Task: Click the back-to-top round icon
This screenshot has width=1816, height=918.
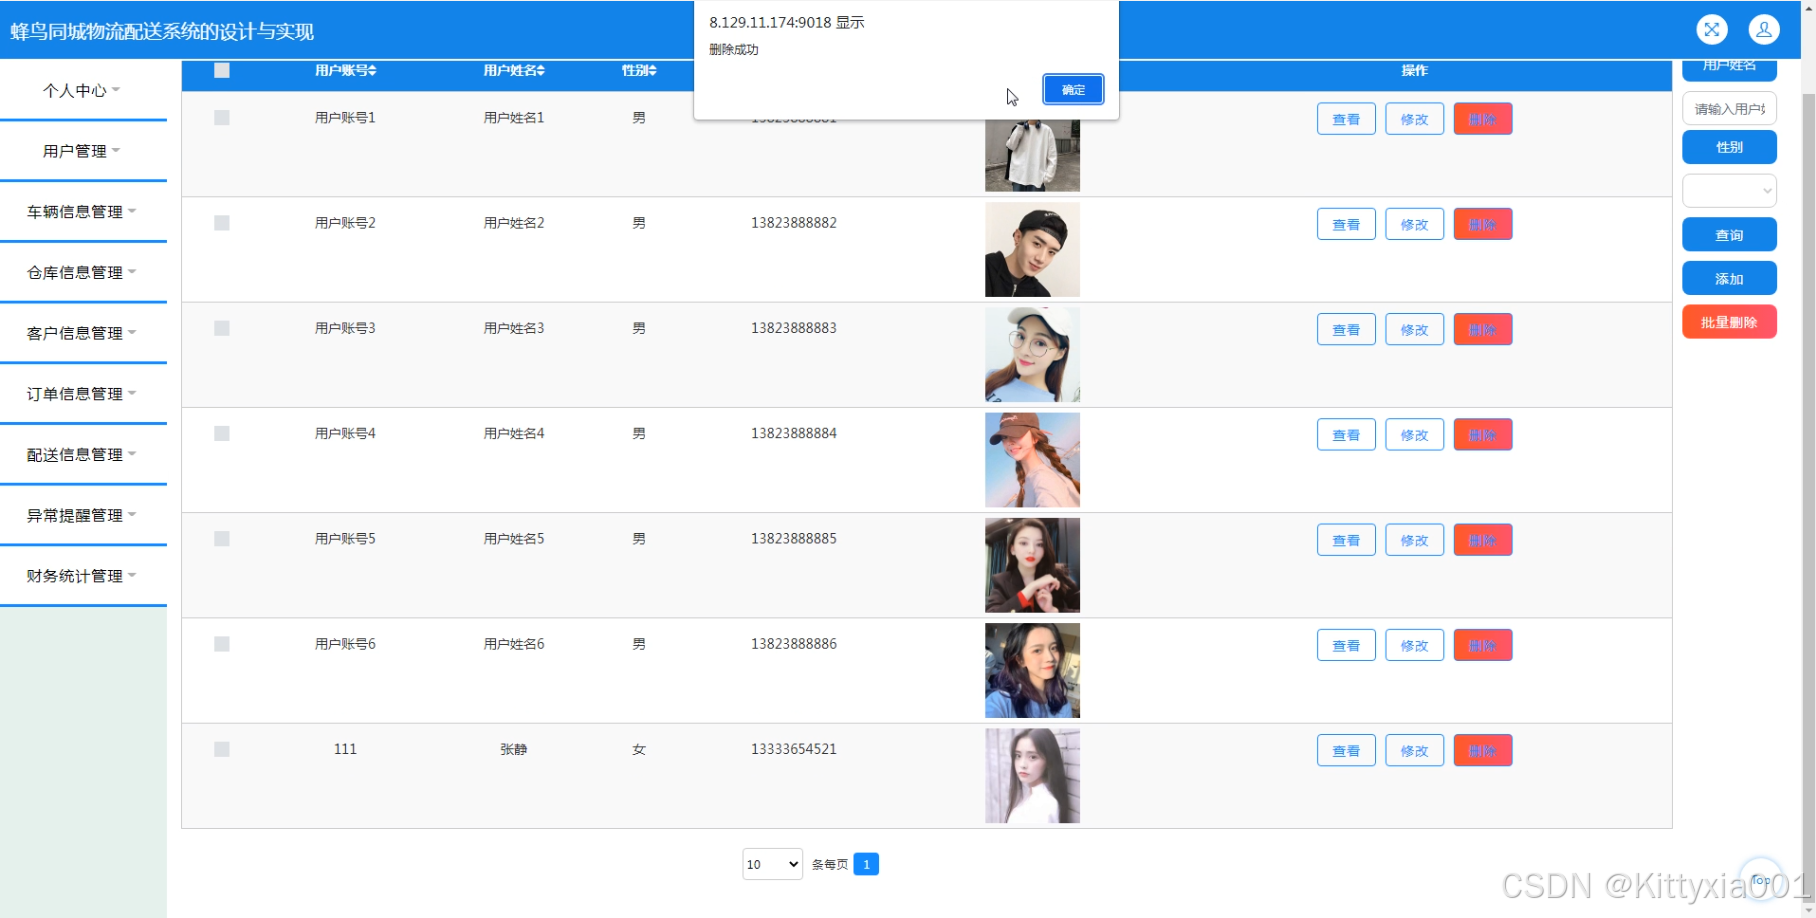Action: click(x=1760, y=879)
